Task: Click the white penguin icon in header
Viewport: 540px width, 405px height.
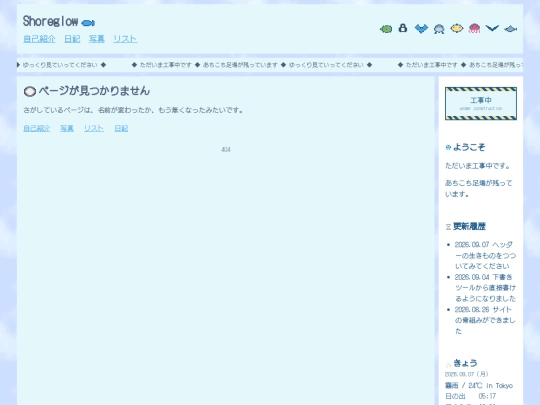Action: (403, 28)
